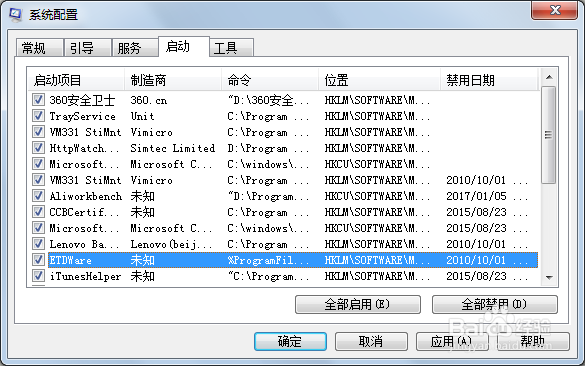The width and height of the screenshot is (585, 366).
Task: Toggle checkbox beside VM331 StiMnt dated 2010/10/01
Action: point(38,180)
